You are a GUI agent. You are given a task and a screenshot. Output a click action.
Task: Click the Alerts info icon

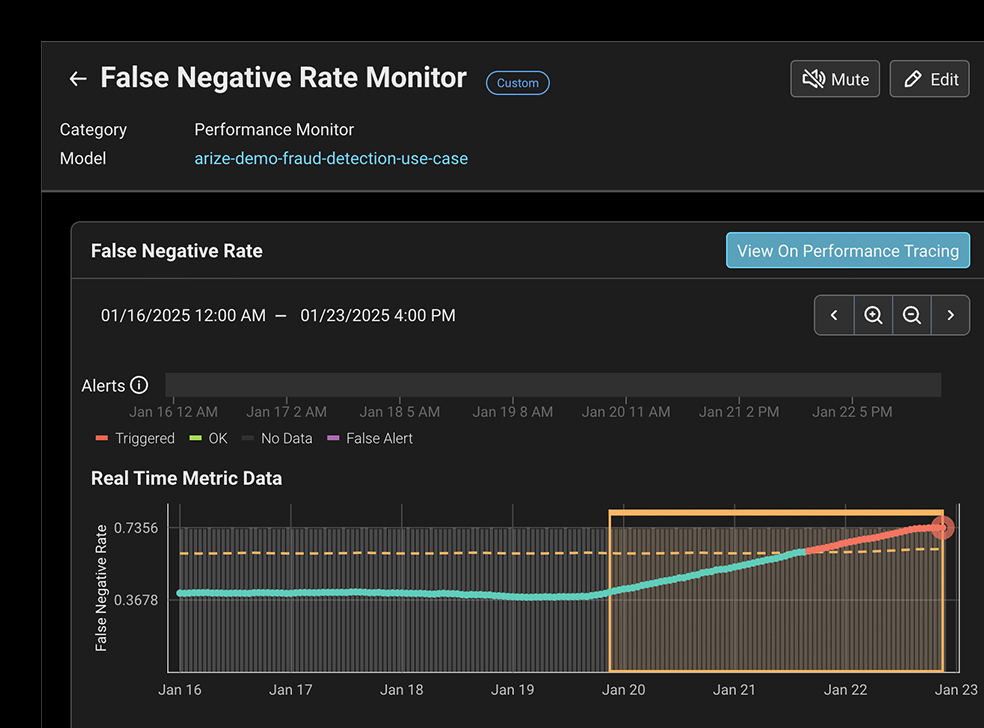(x=139, y=386)
